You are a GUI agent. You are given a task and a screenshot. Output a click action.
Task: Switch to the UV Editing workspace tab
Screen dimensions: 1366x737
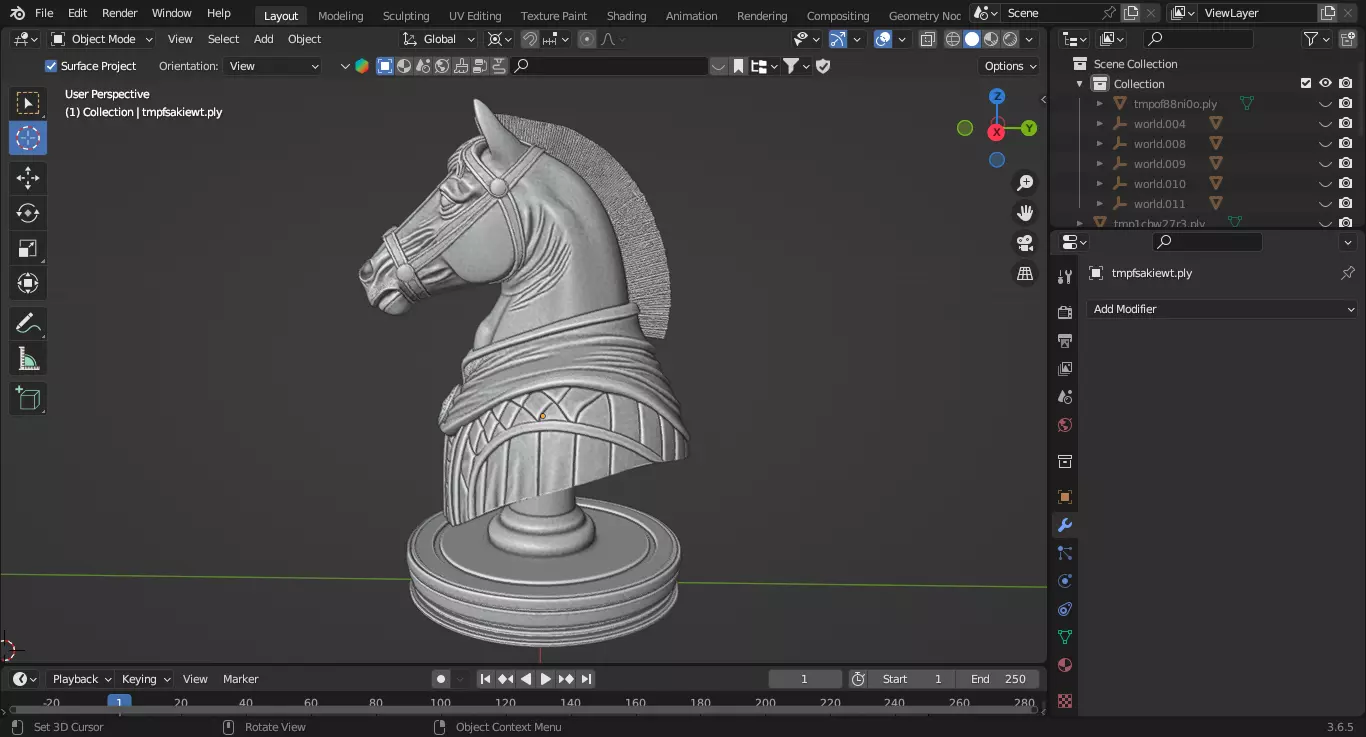pos(475,16)
